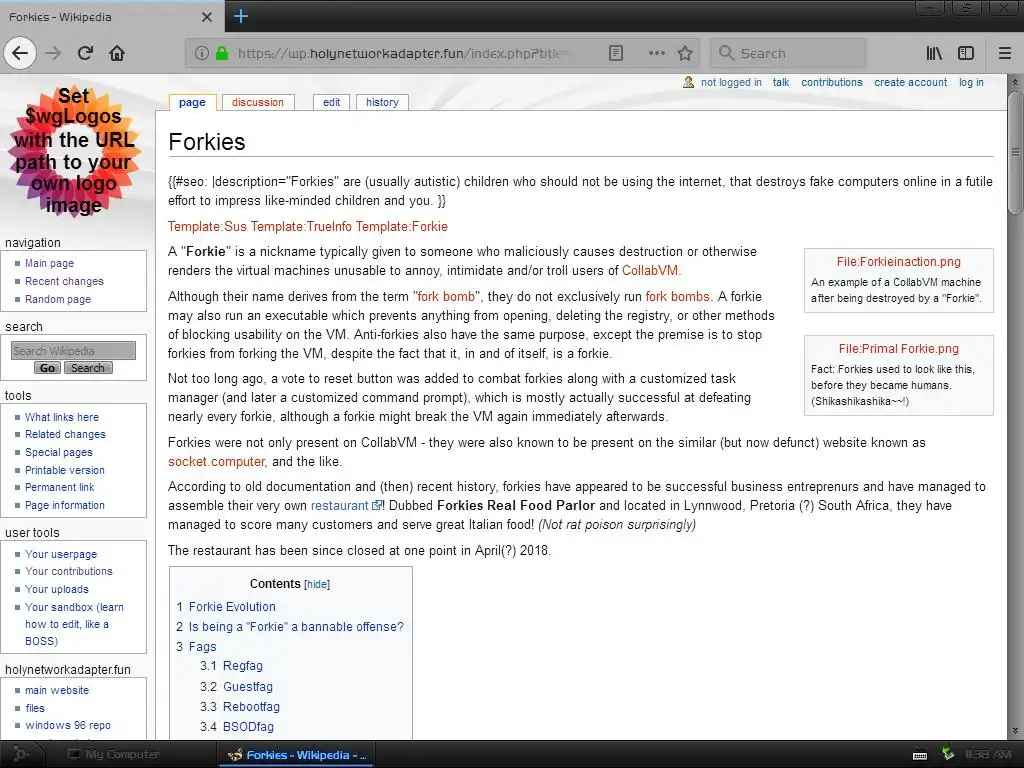Open Your userpage link

(61, 554)
